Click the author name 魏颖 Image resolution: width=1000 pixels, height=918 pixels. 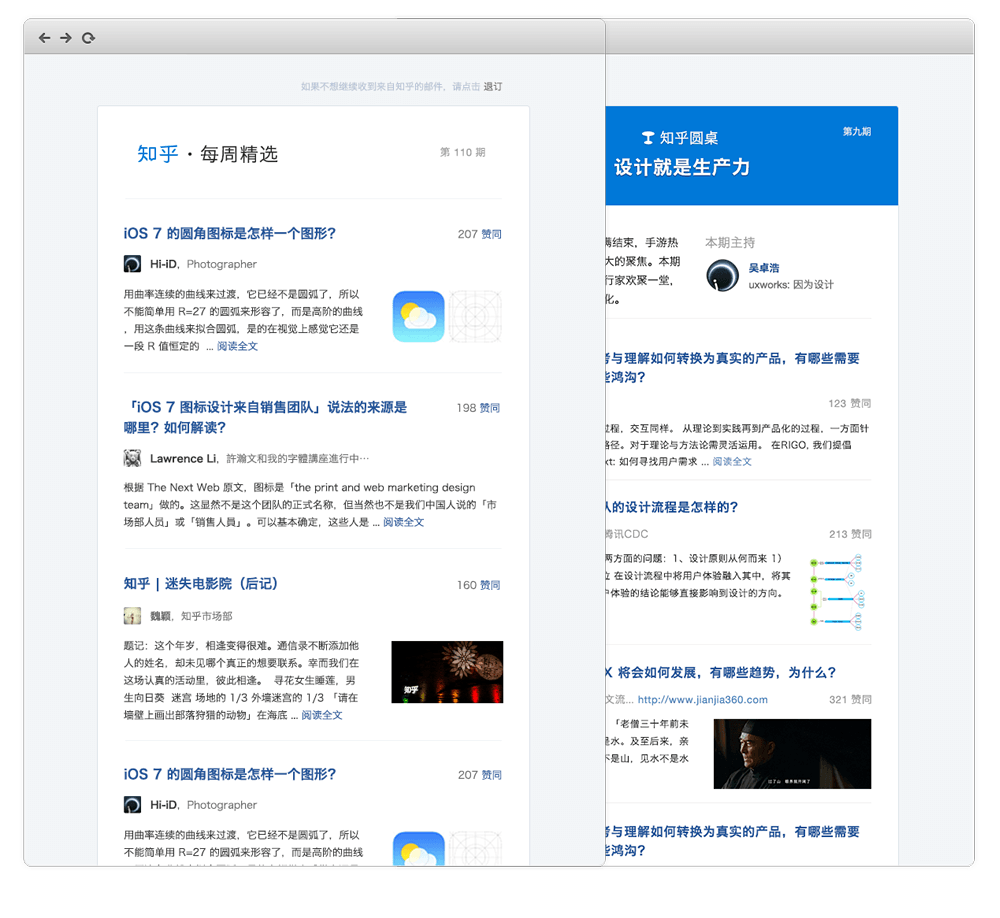point(160,616)
